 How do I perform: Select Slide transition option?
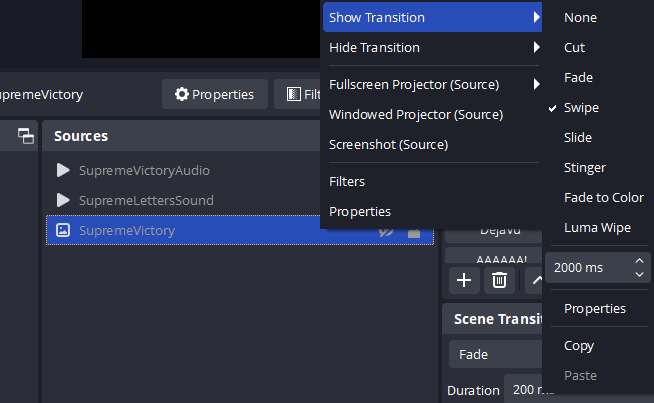point(598,138)
